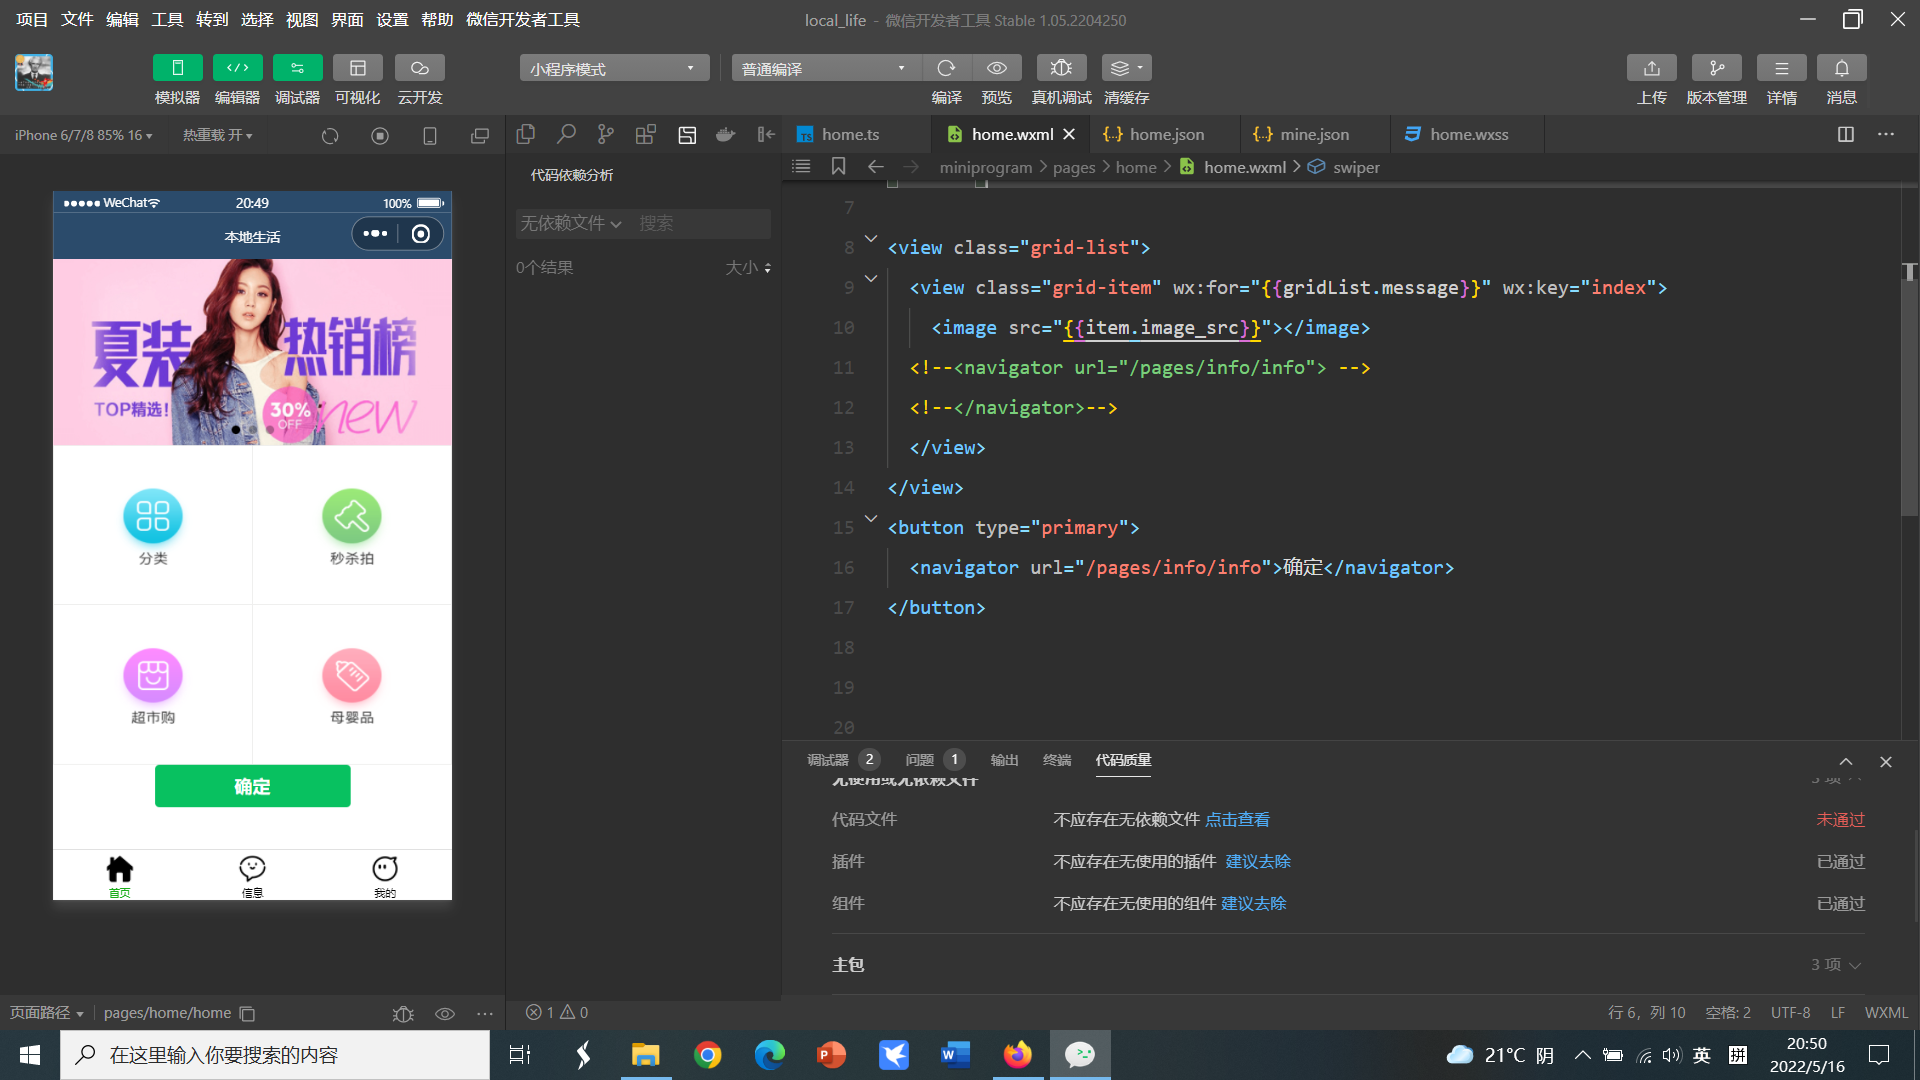Open the editor more actions ellipsis

(1886, 134)
